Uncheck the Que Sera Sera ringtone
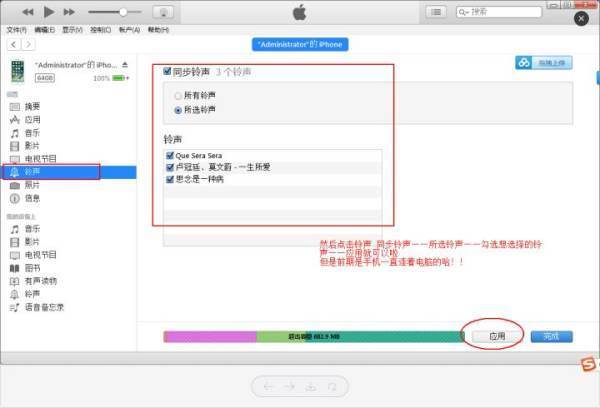 point(169,156)
